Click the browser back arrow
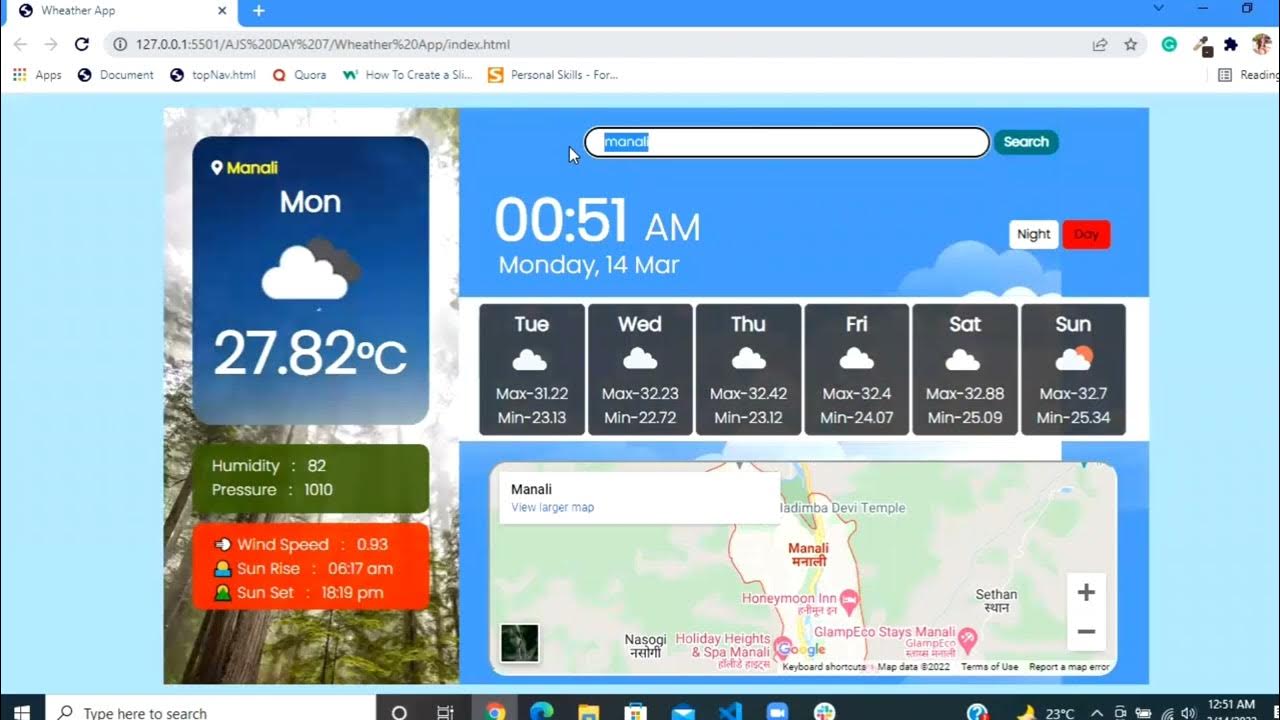1280x720 pixels. [20, 44]
